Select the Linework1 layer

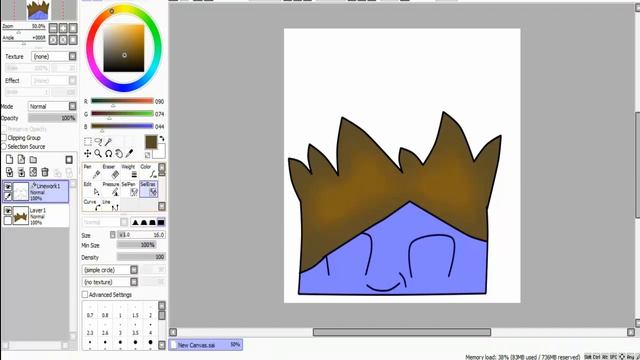tap(36, 191)
